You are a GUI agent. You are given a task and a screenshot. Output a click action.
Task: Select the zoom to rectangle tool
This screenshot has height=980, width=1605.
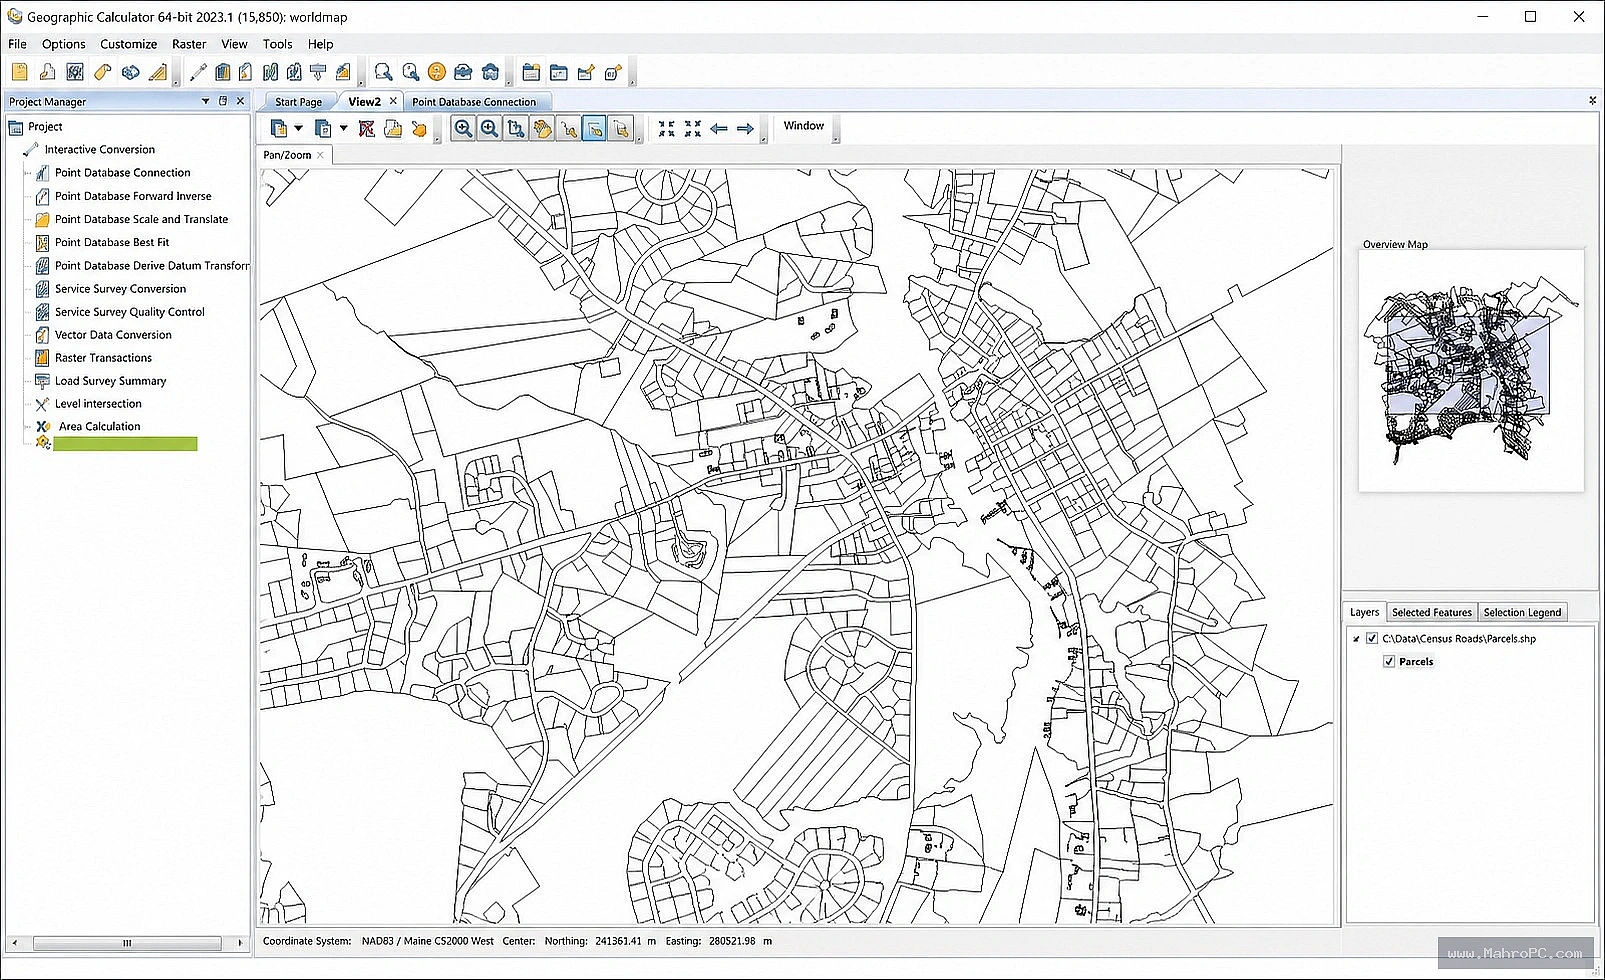515,128
